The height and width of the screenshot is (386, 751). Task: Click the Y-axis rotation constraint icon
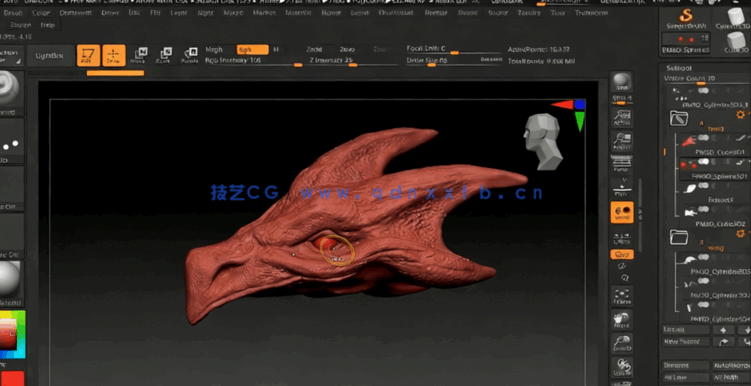(x=622, y=266)
